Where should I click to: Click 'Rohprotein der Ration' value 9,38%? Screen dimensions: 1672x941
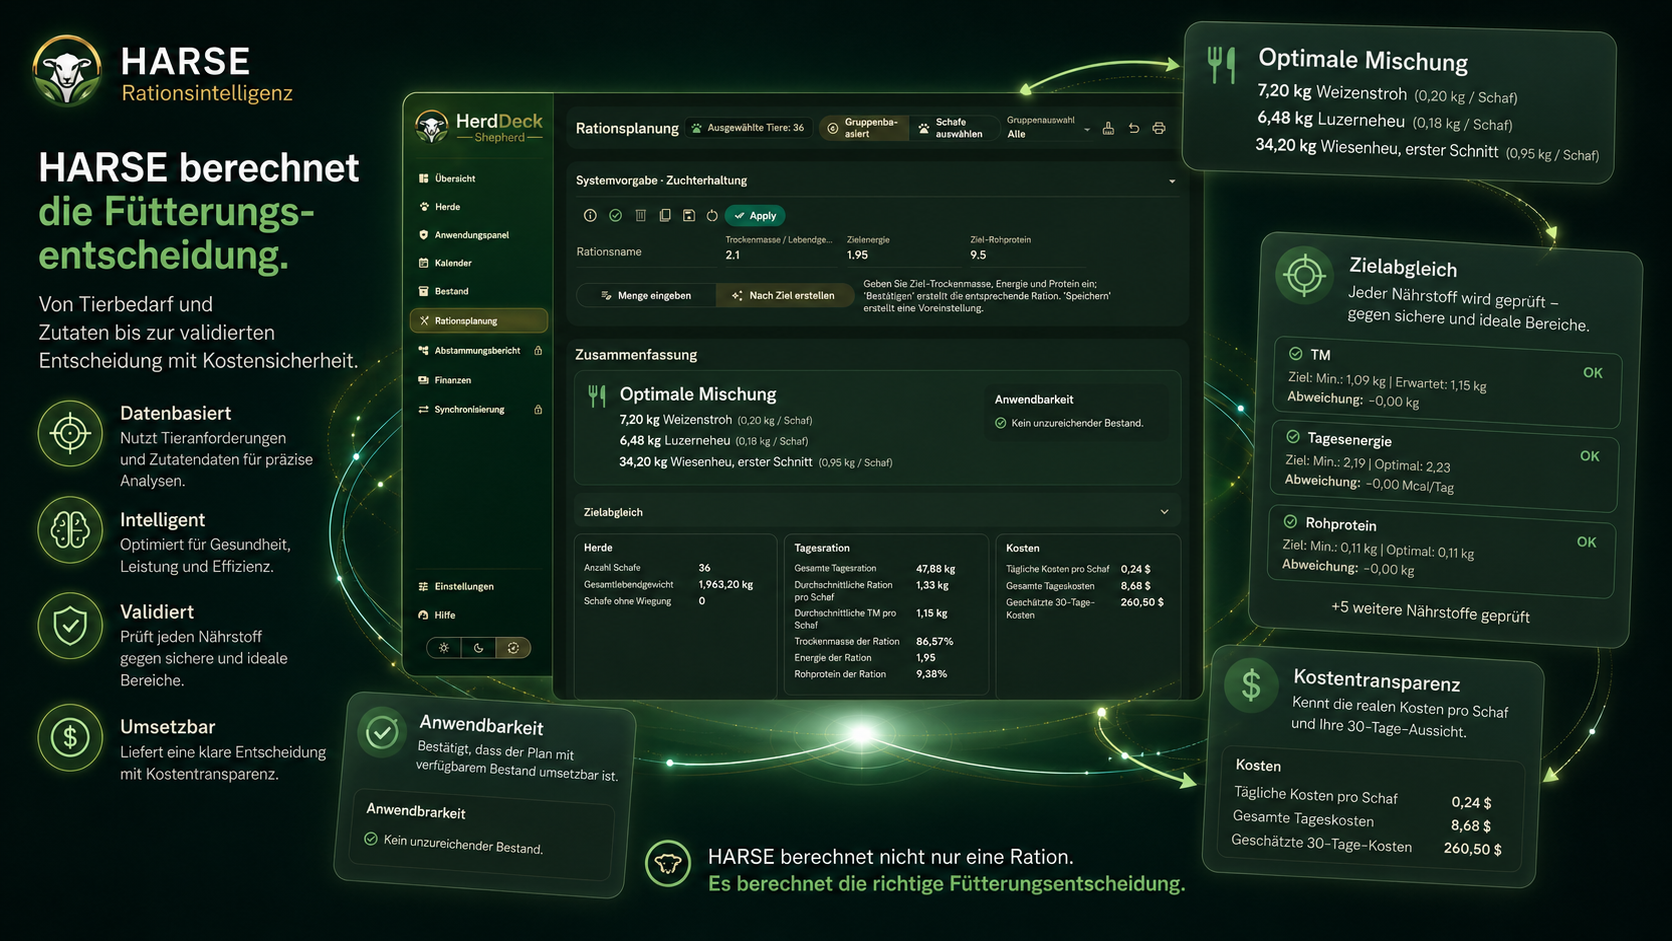pos(932,674)
